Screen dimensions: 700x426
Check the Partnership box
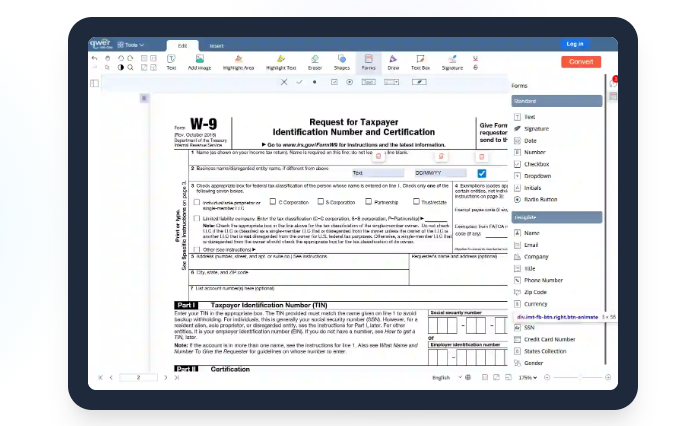[x=368, y=202]
